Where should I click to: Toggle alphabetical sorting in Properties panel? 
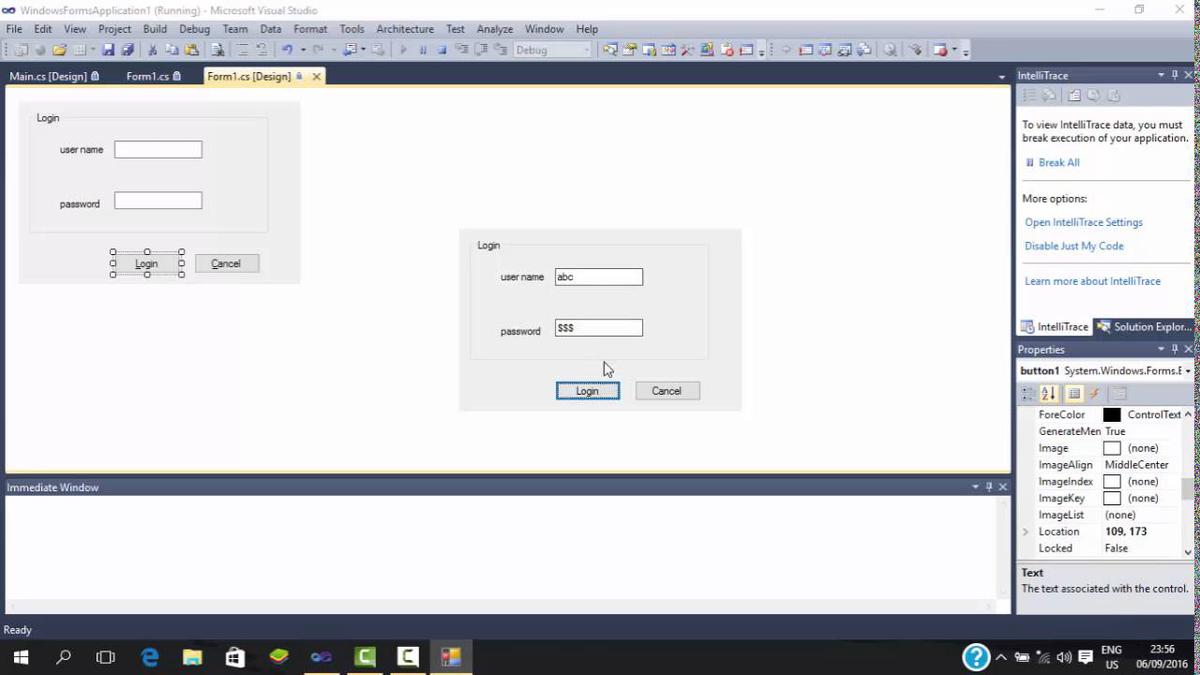tap(1047, 393)
